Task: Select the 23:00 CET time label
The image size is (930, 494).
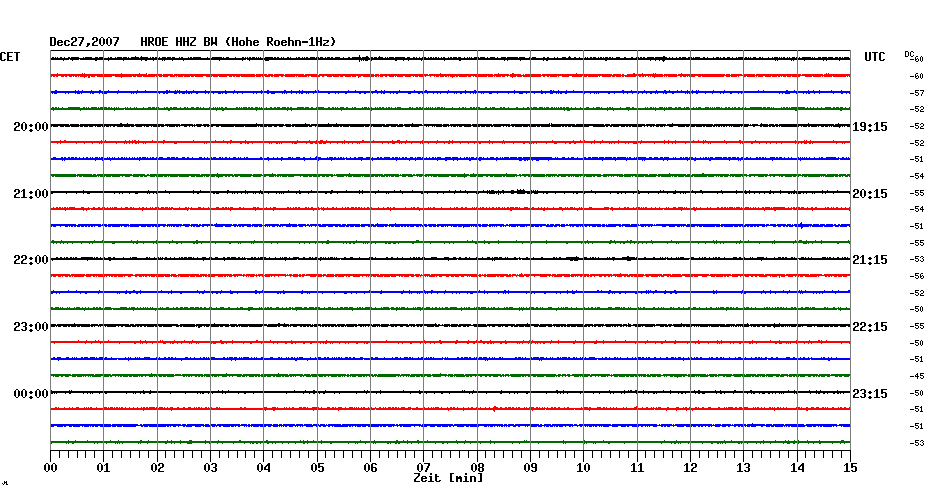Action: point(31,327)
